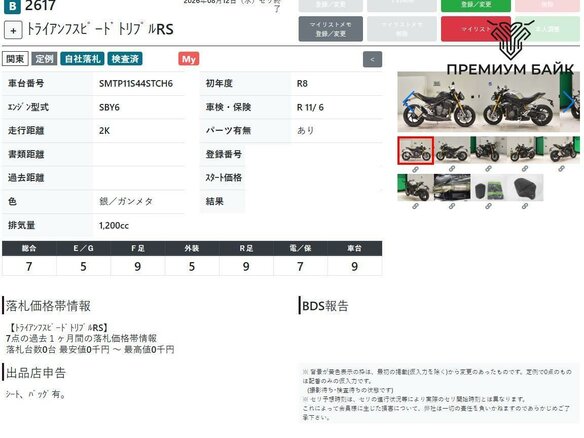
Task: Select chassis number SMTP11S44STCH6
Action: pyautogui.click(x=136, y=83)
